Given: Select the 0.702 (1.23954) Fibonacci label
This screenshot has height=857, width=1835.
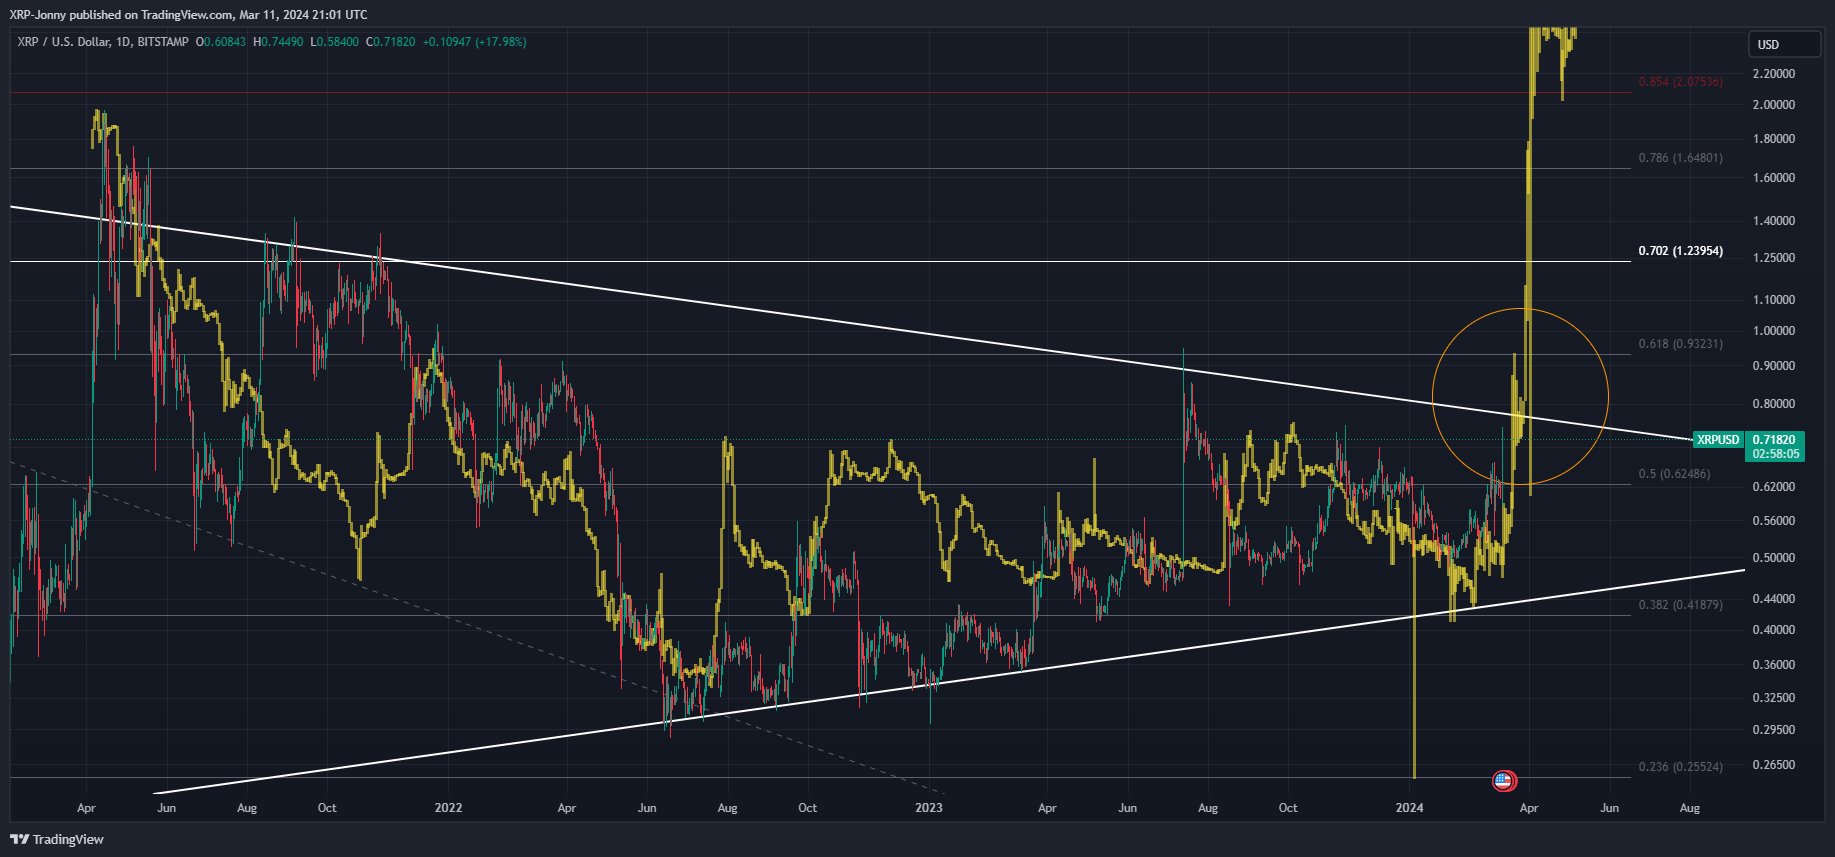Looking at the screenshot, I should [1680, 251].
